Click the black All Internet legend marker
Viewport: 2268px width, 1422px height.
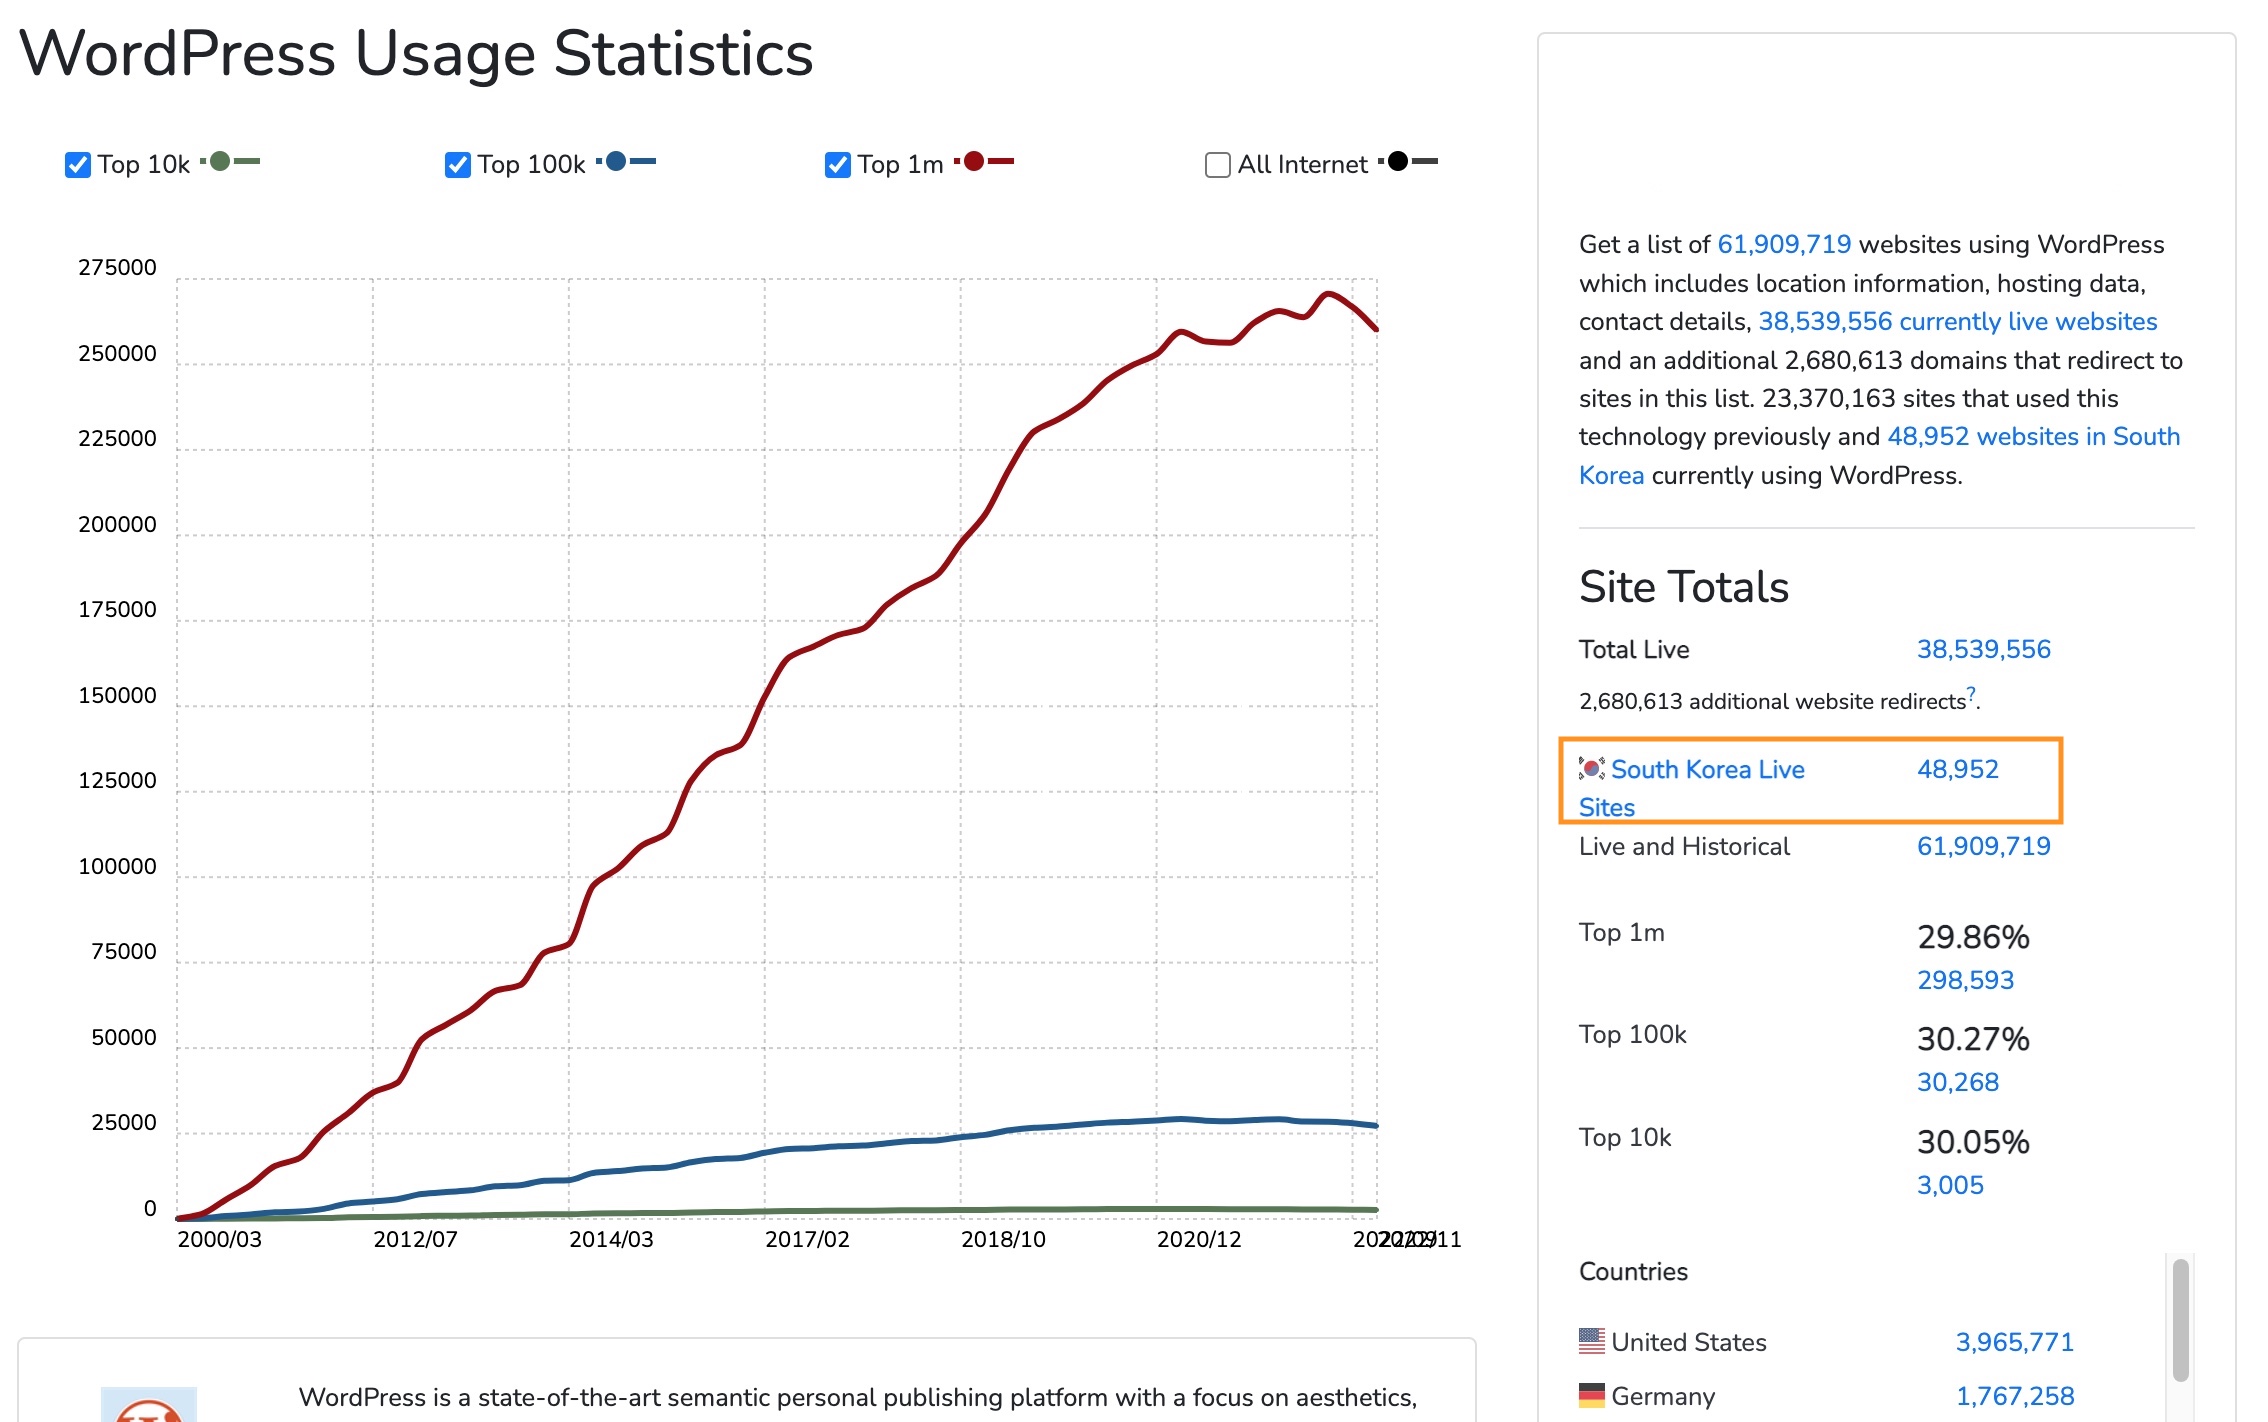point(1398,161)
